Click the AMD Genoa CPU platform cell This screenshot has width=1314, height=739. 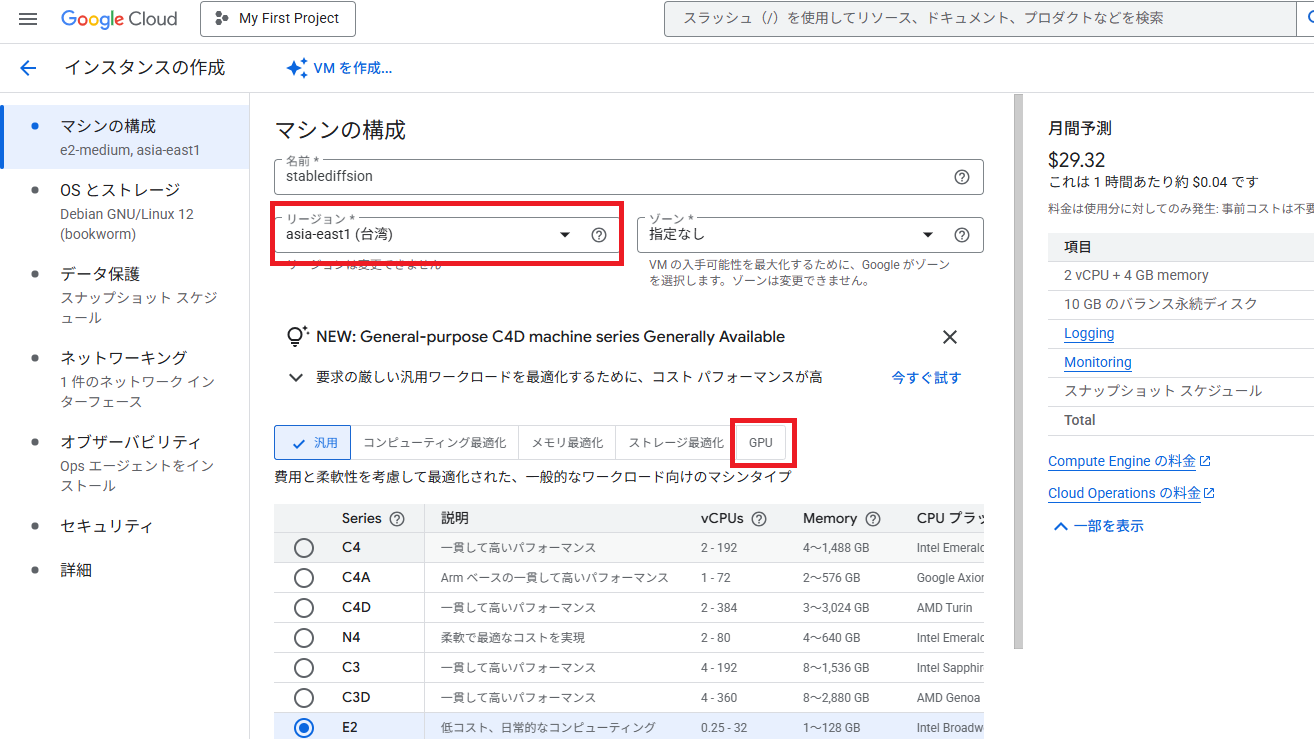[x=949, y=698]
